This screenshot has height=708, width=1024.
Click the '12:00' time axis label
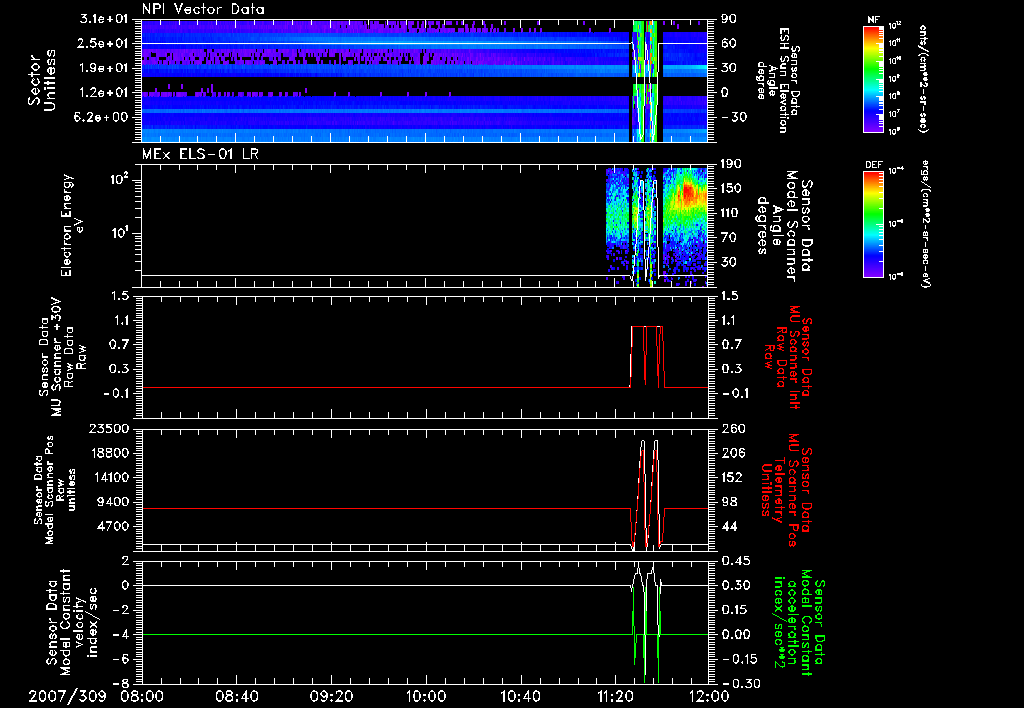tap(709, 696)
